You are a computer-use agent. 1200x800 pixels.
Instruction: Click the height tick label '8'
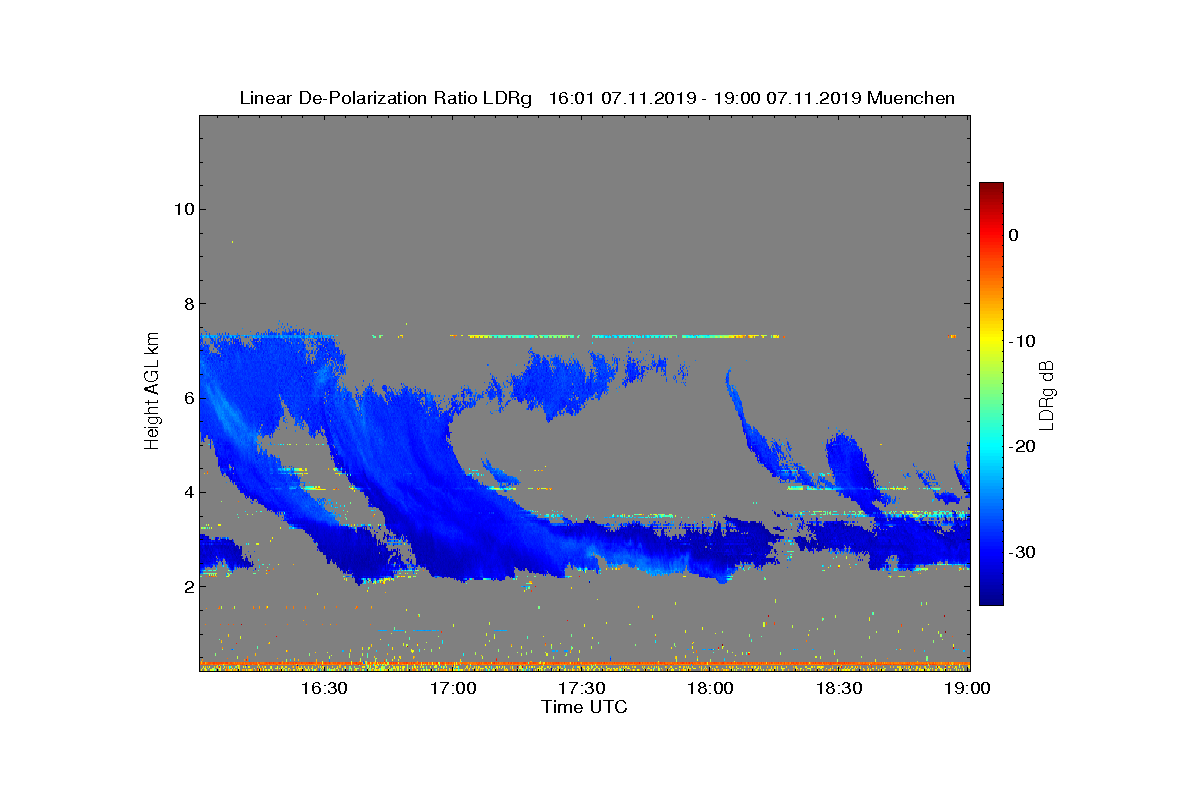(x=188, y=303)
